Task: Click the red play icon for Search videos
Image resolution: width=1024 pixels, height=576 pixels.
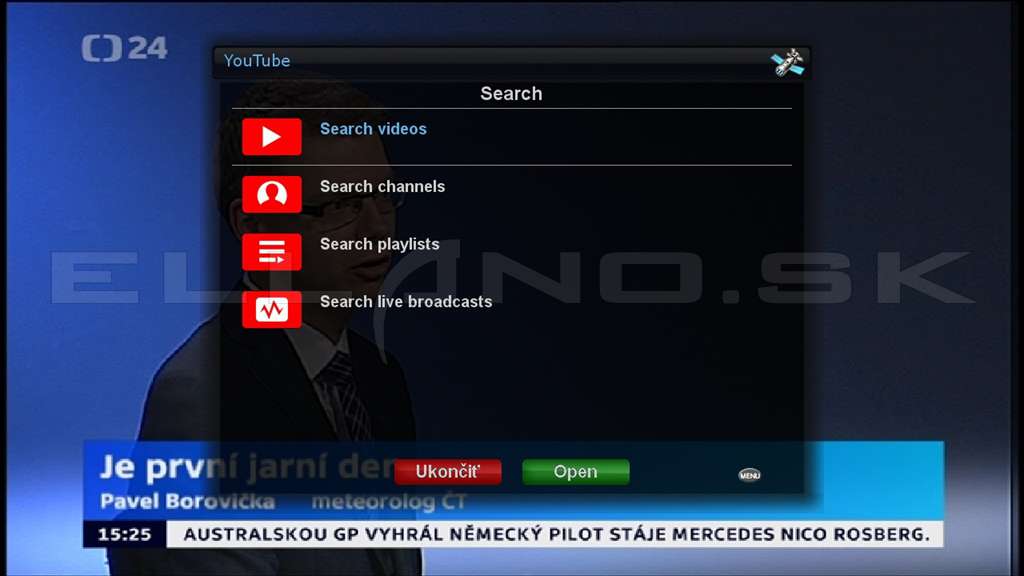Action: [272, 136]
